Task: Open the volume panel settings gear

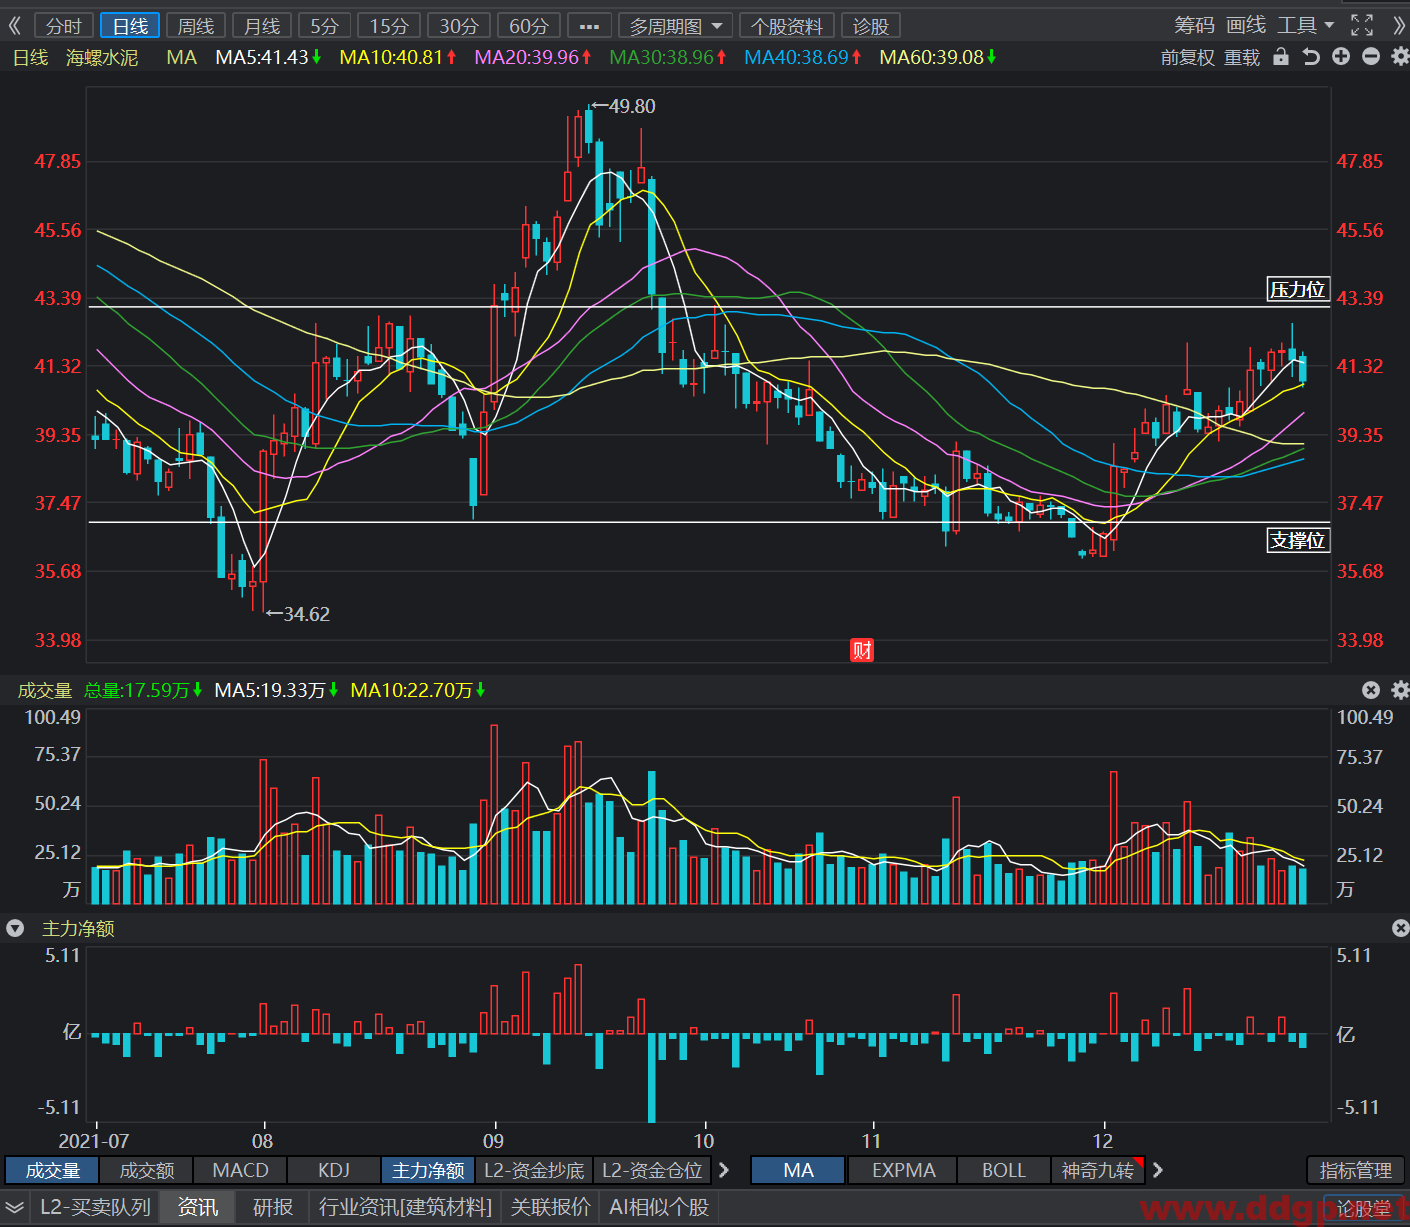Action: coord(1400,690)
